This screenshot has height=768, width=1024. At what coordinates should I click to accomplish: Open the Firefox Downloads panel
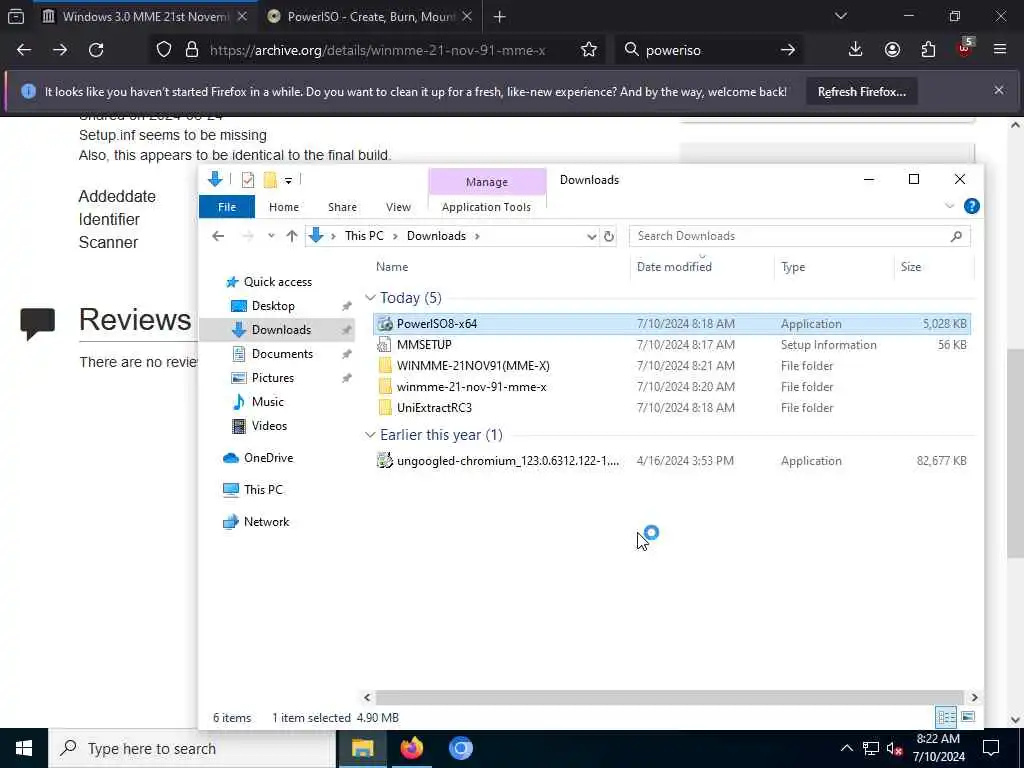click(x=855, y=50)
